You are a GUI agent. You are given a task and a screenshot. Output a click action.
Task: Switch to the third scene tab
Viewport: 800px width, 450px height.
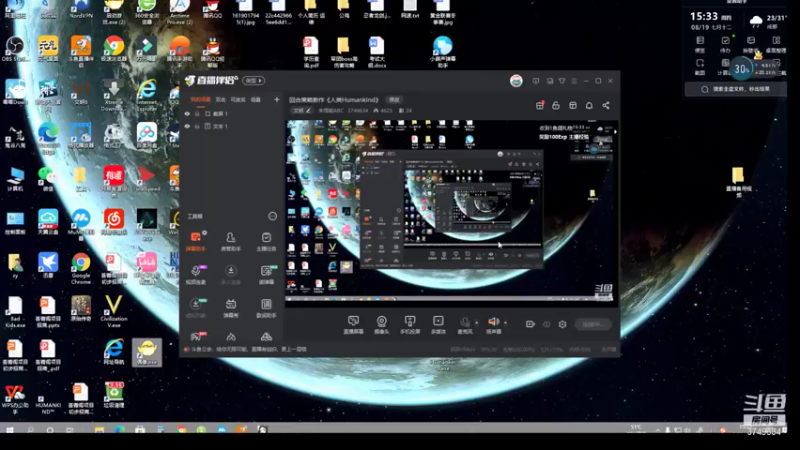[238, 99]
